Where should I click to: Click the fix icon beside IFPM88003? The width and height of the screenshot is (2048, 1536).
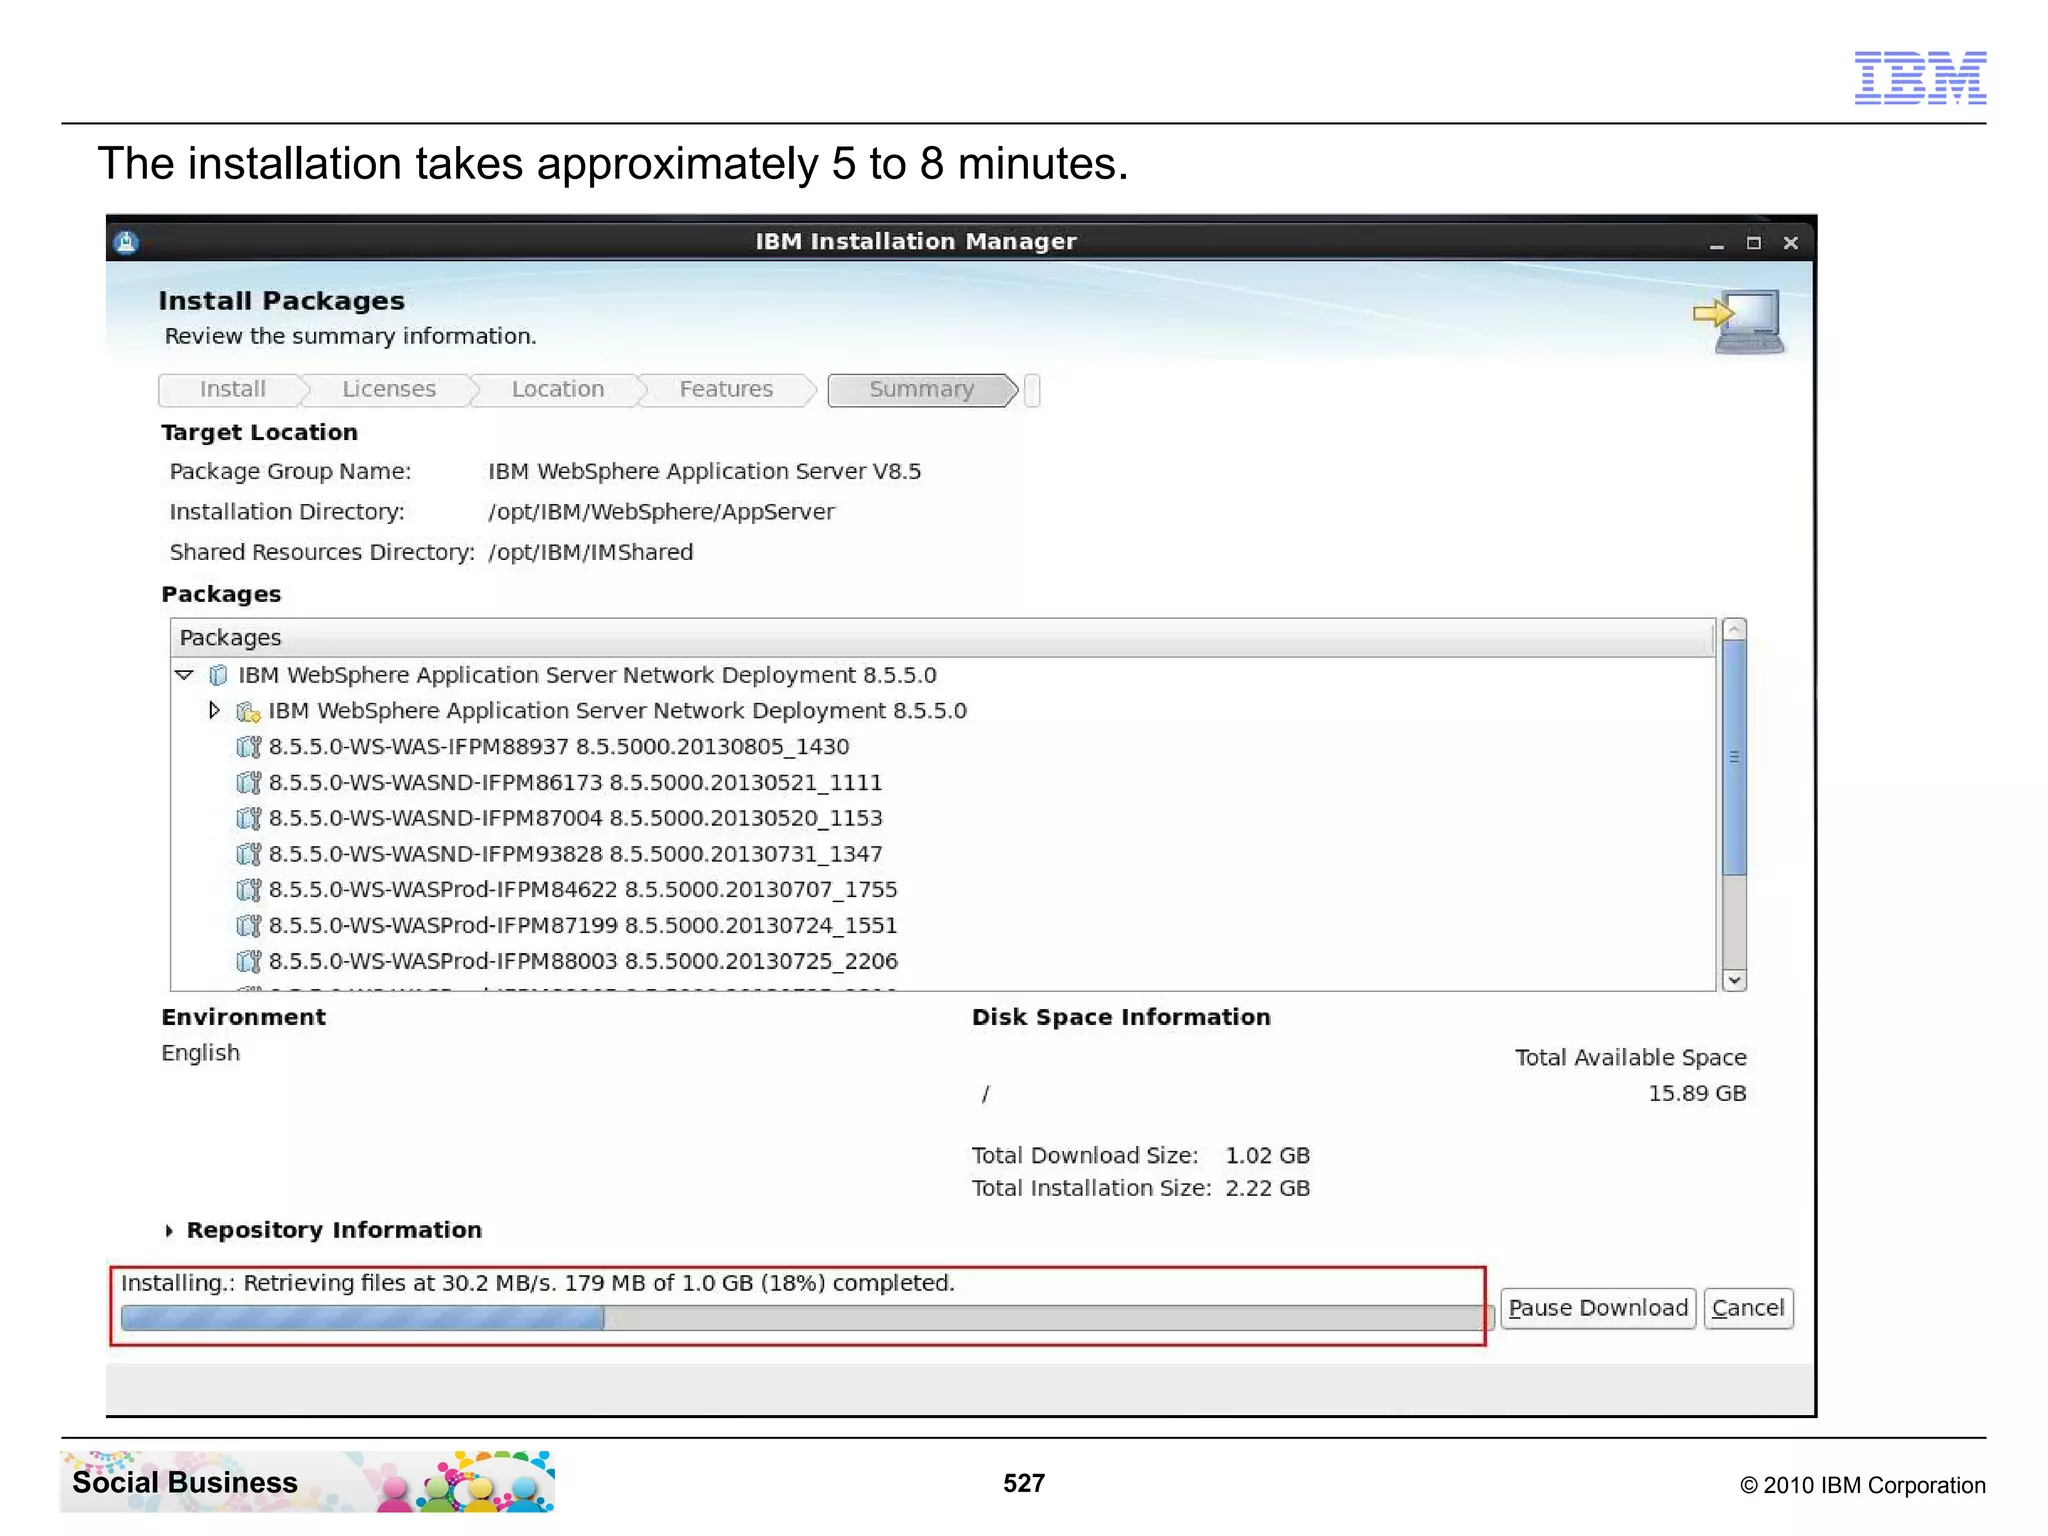248,961
